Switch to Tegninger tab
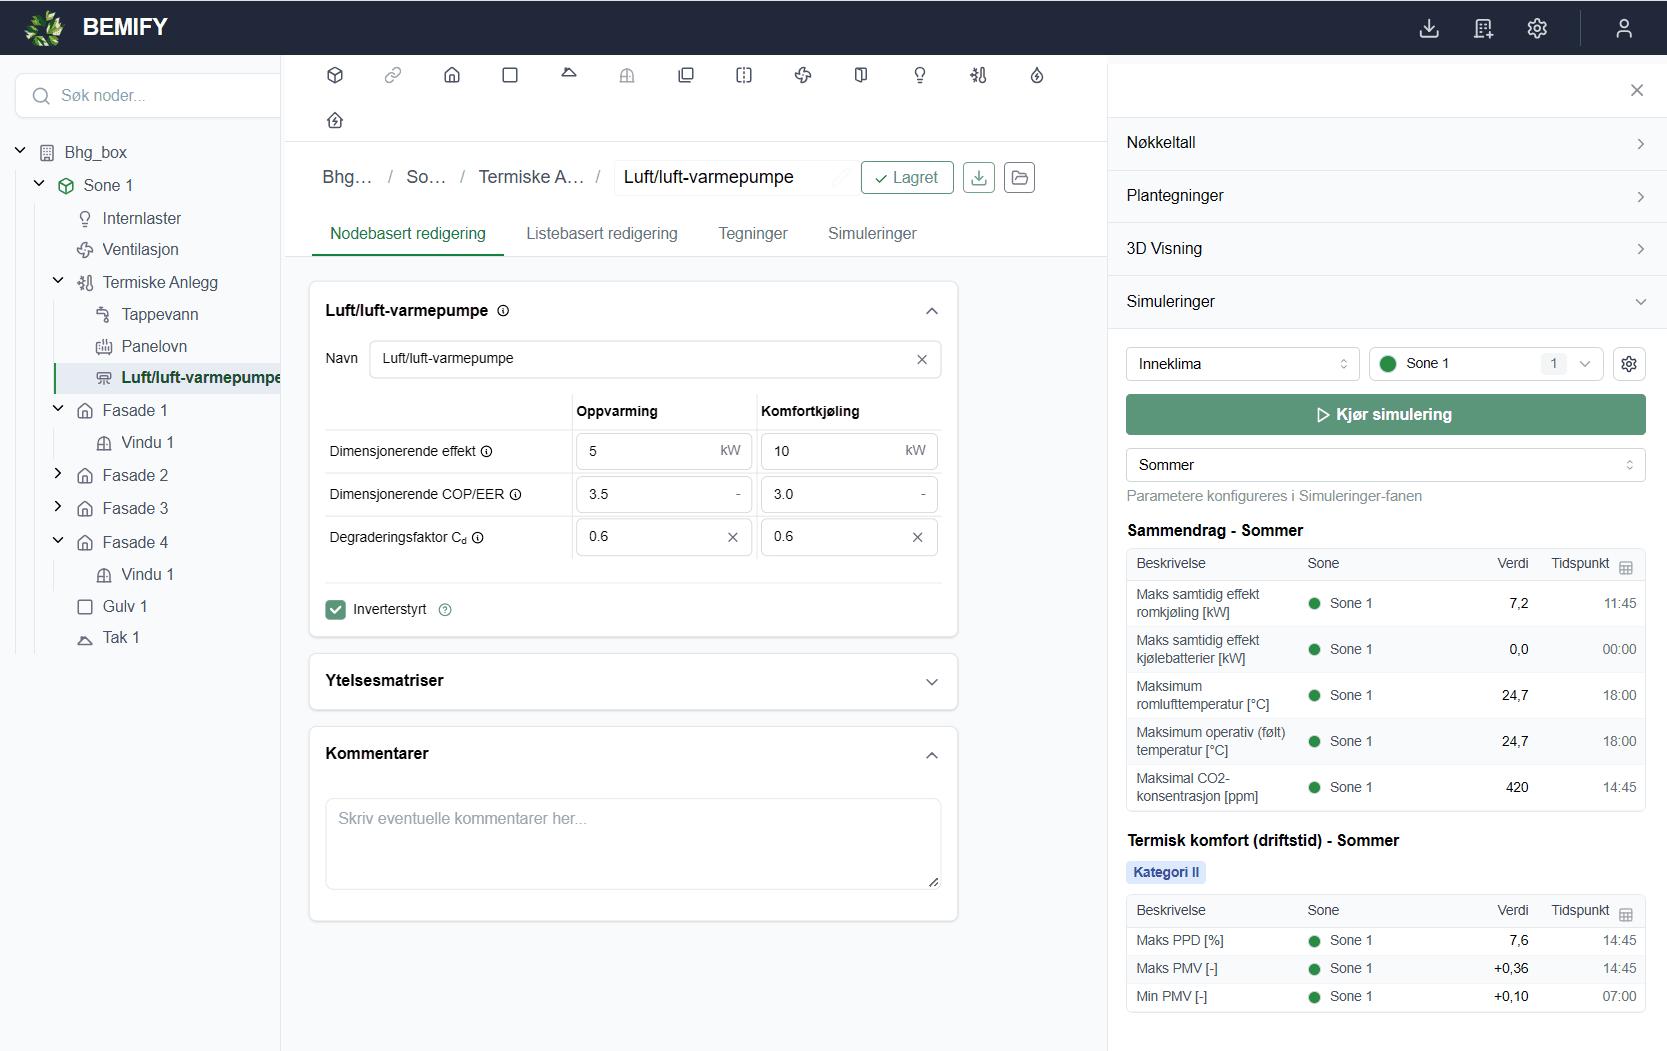Screen dimensions: 1667x1051 point(753,233)
